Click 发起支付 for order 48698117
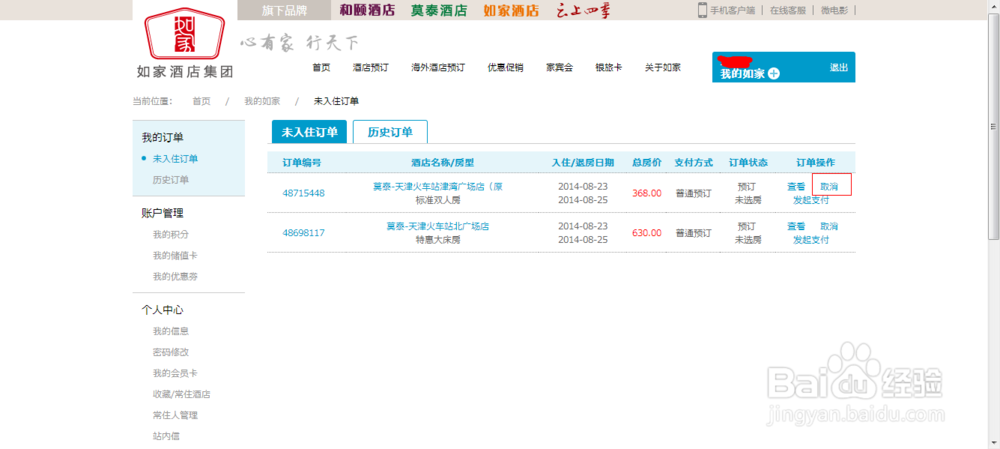 click(x=811, y=240)
